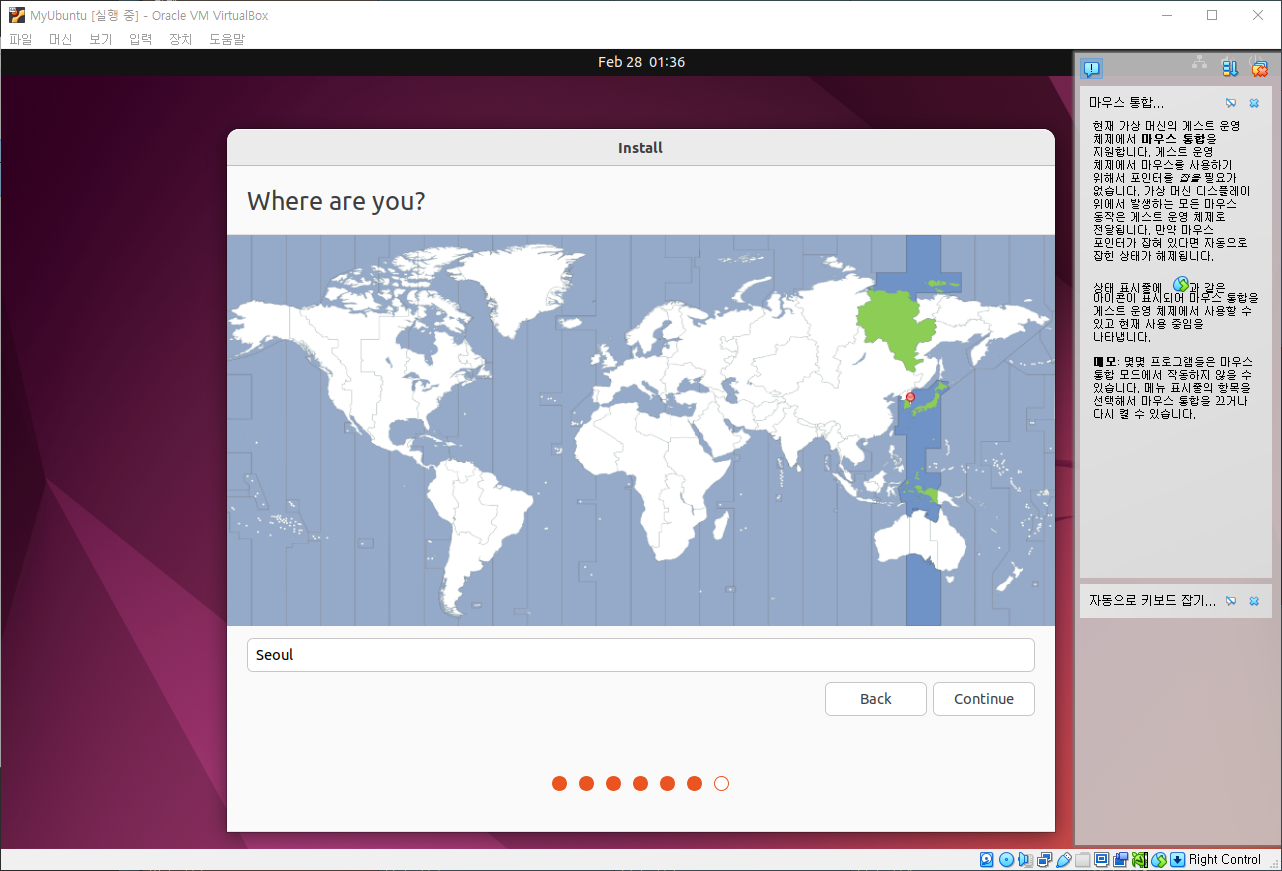Click the do-not-show-again icon on 자동으로 키보드 잡기 notification

[1231, 601]
